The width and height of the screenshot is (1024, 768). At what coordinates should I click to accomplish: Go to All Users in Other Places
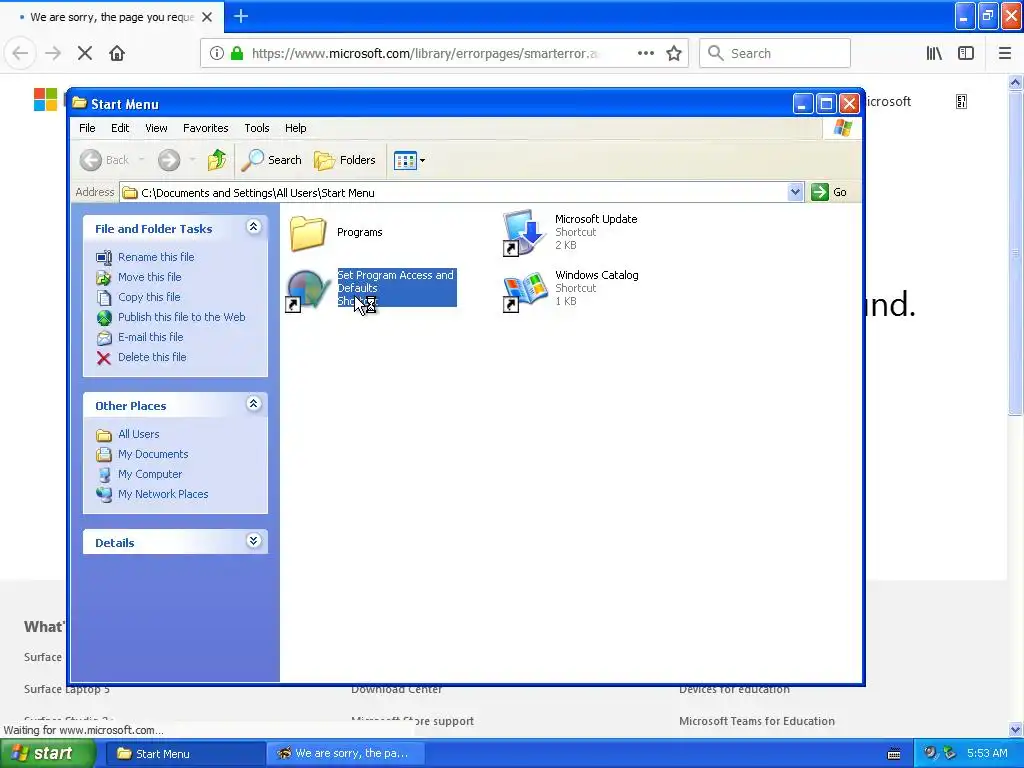coord(127,434)
